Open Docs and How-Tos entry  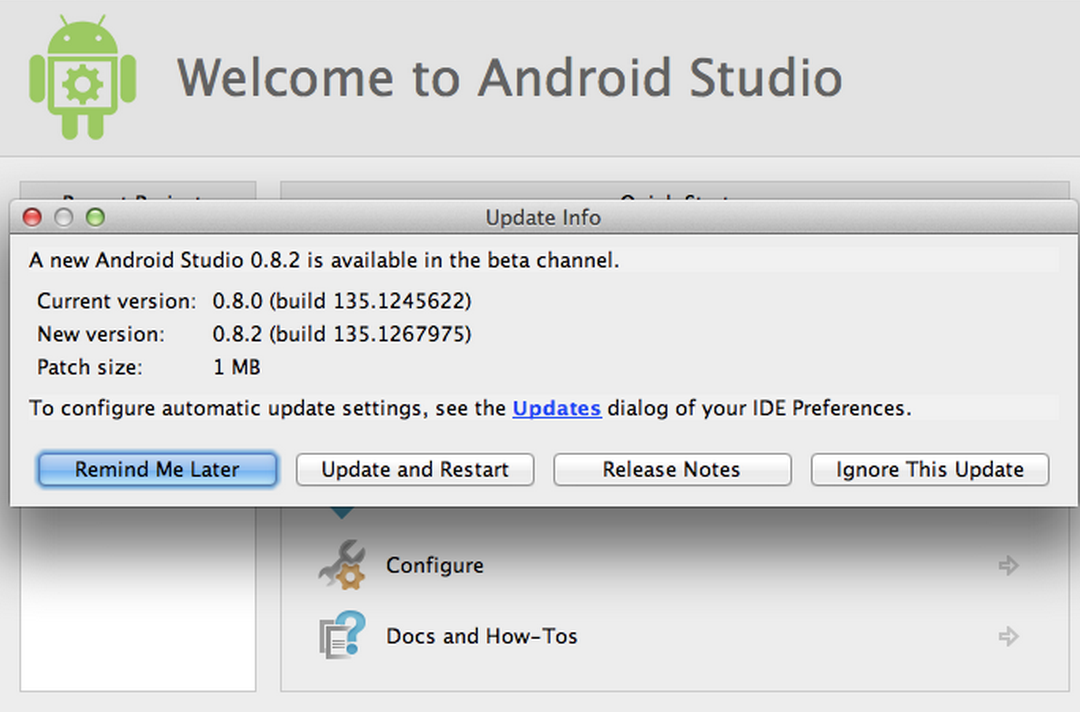tap(481, 636)
